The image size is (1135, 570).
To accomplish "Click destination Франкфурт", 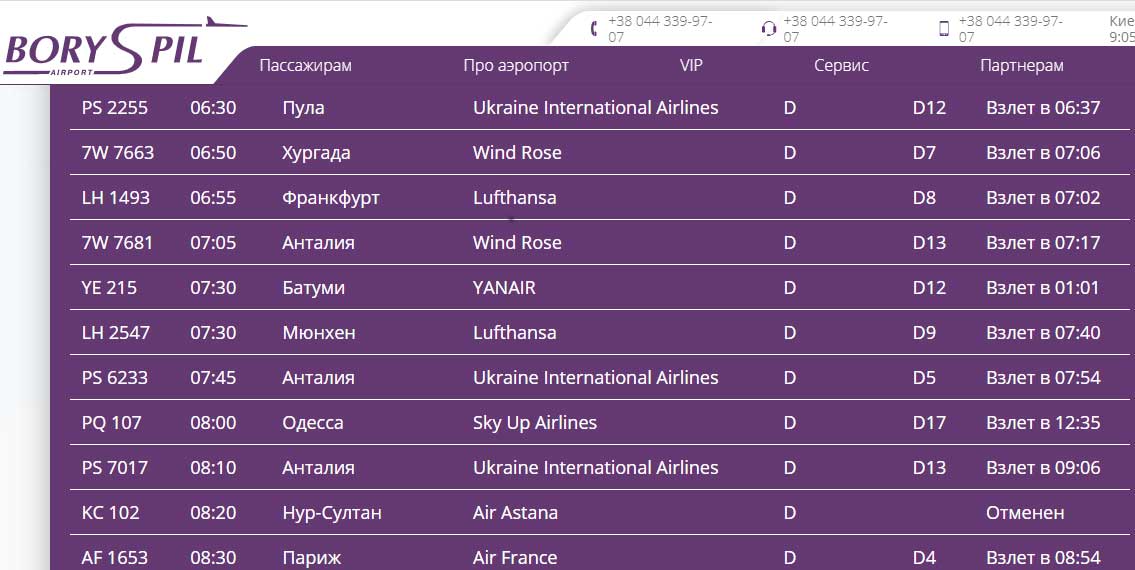I will [331, 198].
